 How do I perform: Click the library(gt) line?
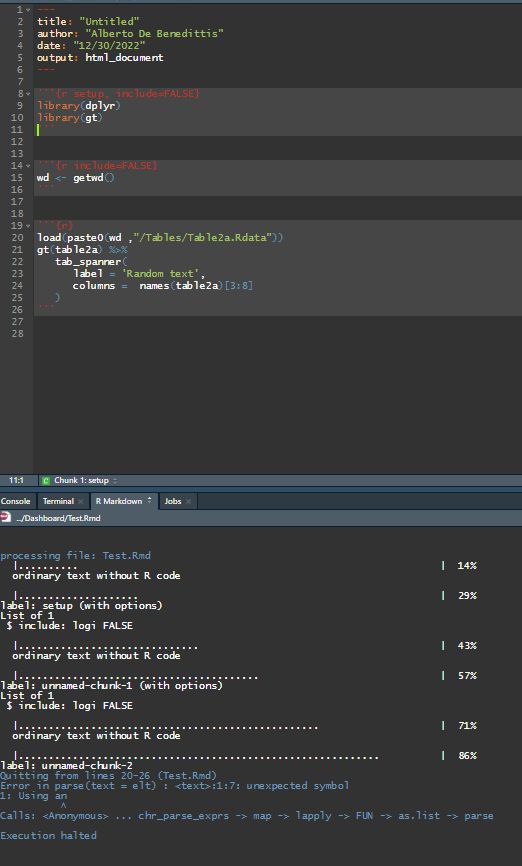click(x=70, y=118)
